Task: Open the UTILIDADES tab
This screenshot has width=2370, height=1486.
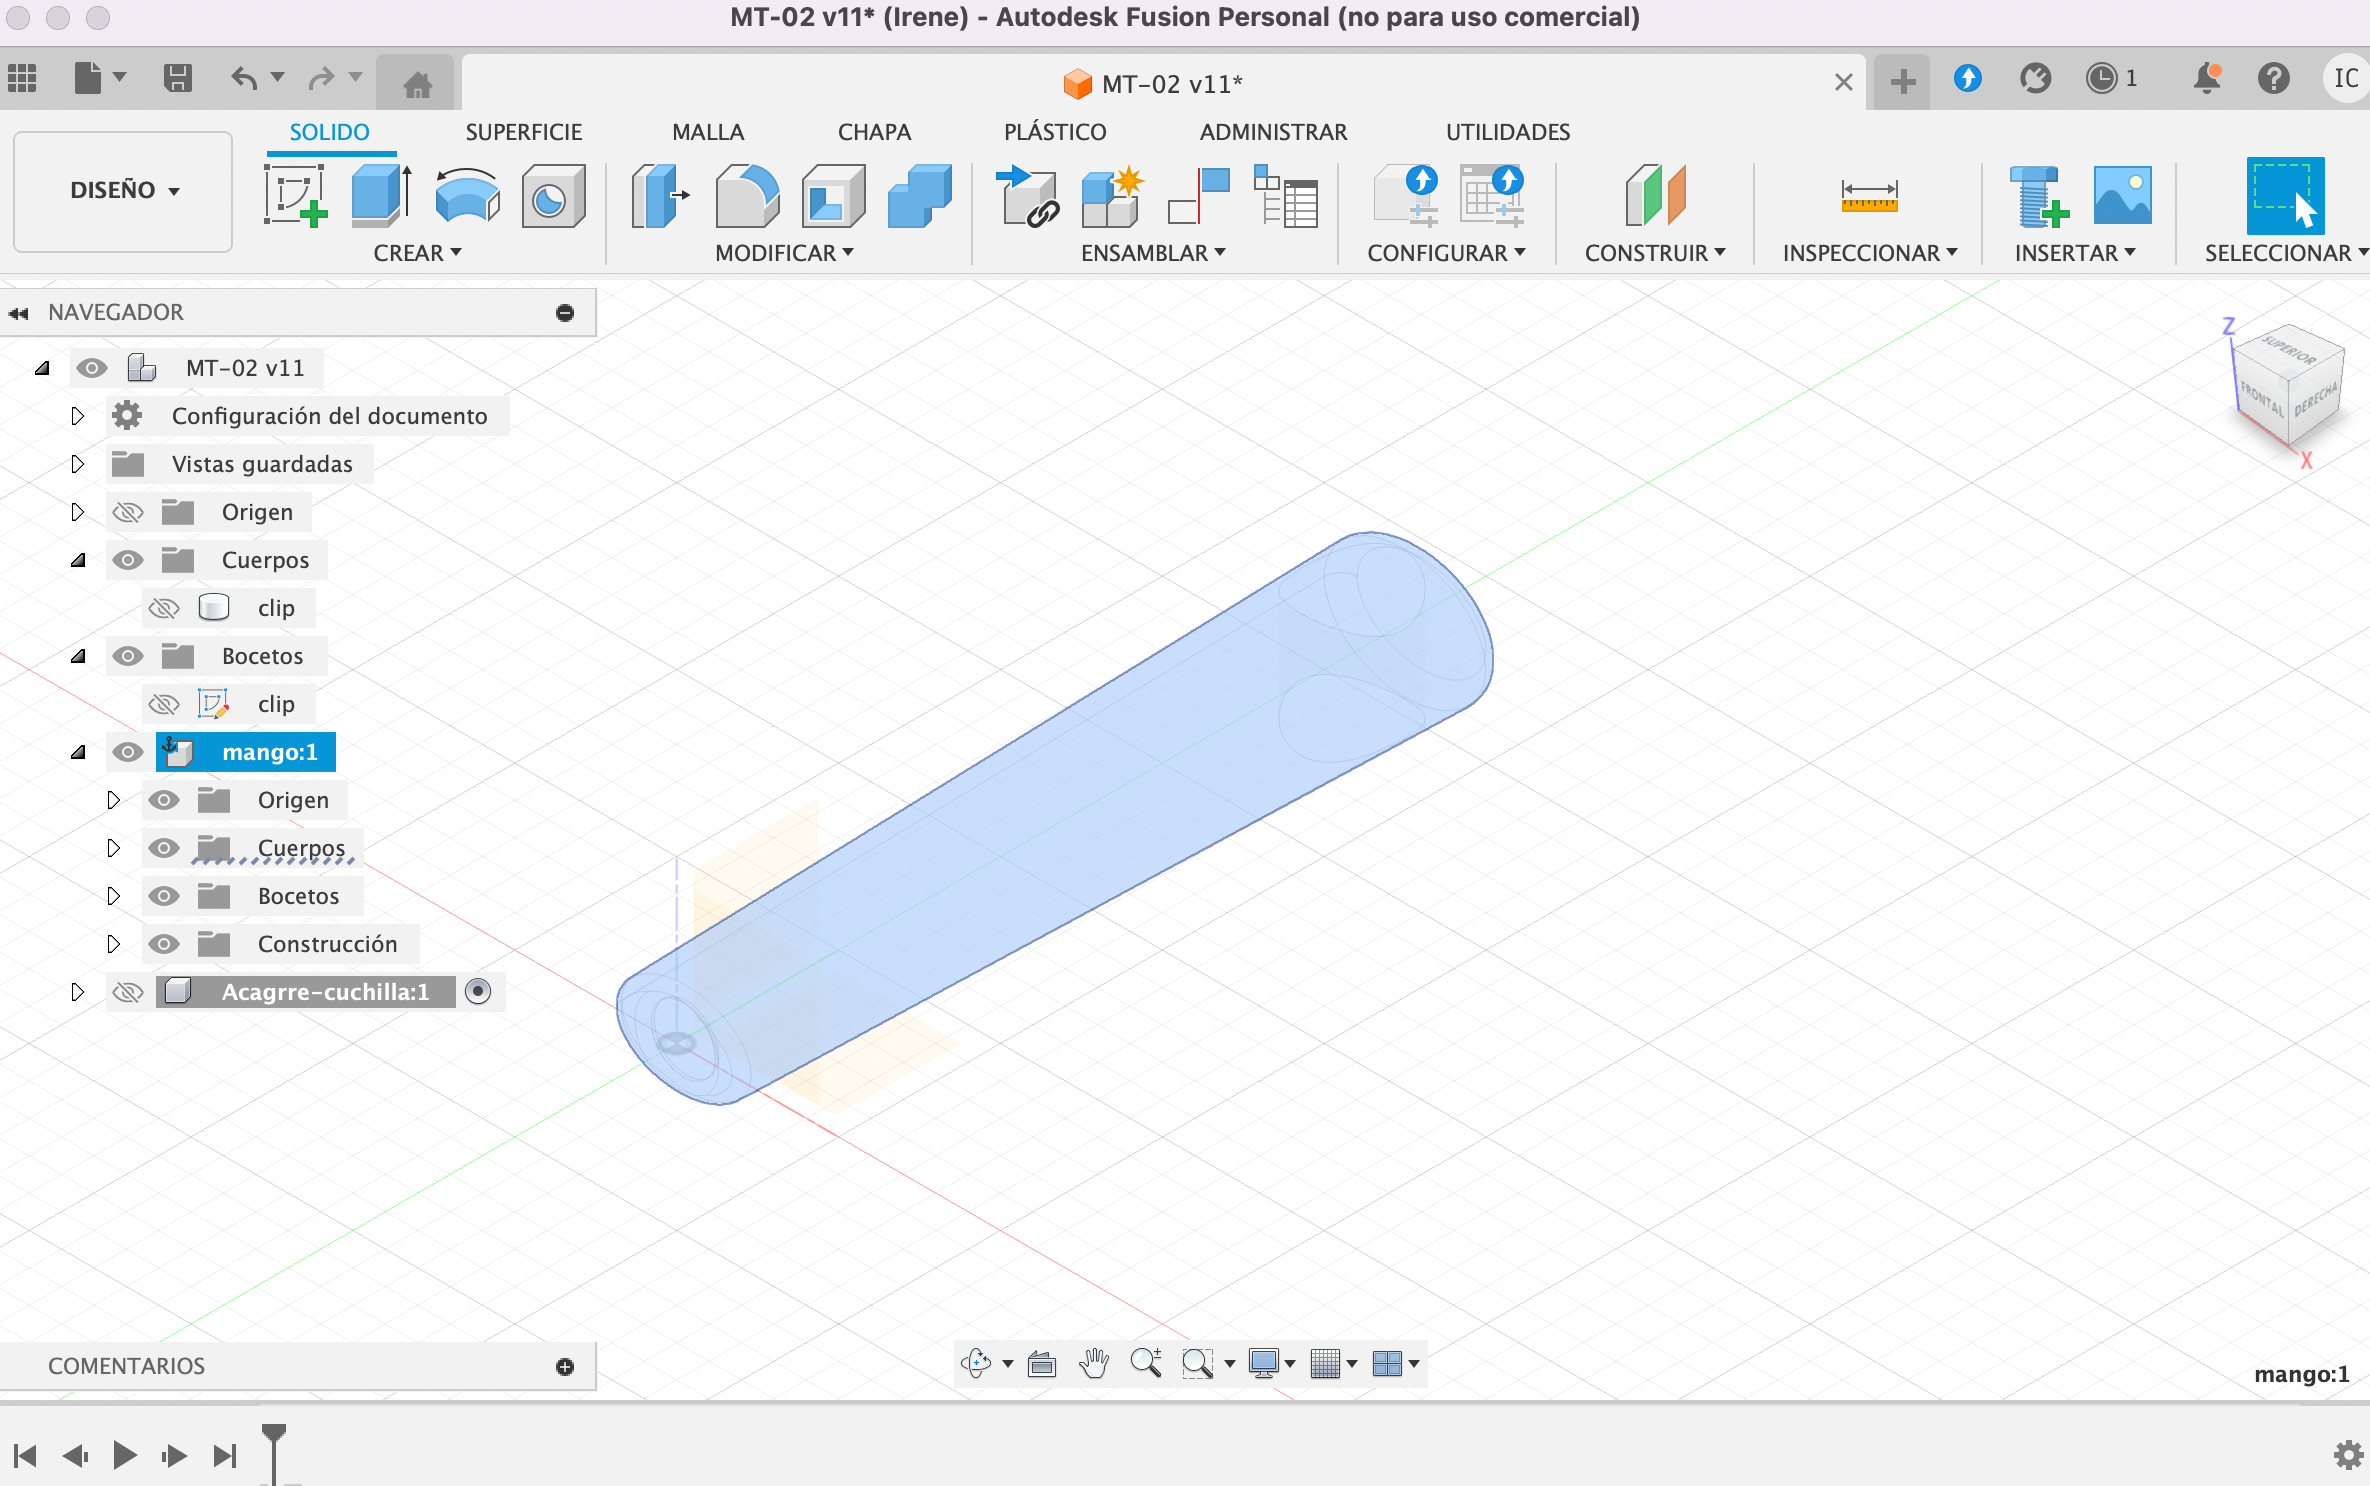Action: [1507, 132]
